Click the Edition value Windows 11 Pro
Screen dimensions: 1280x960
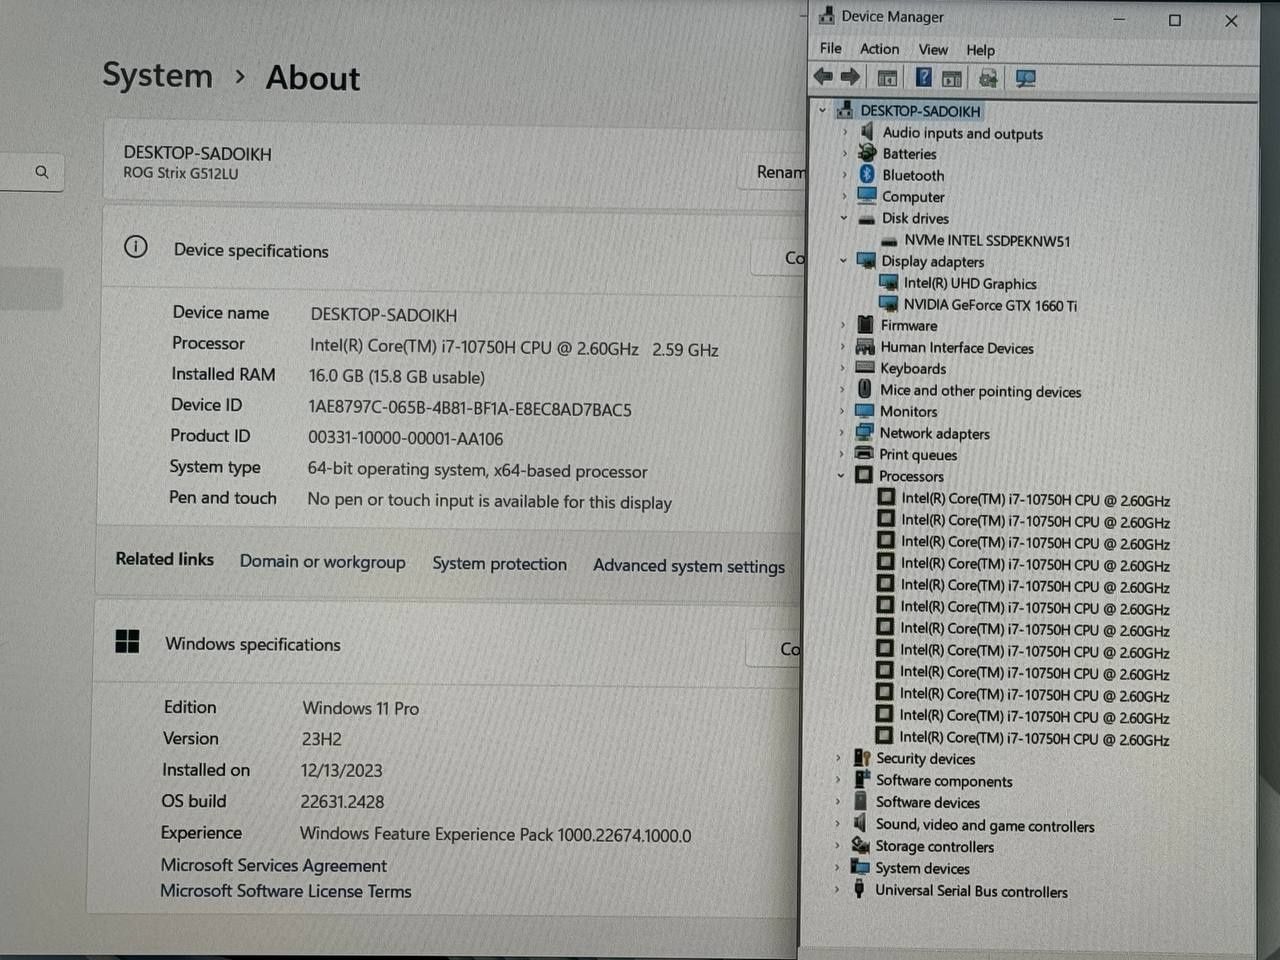coord(361,708)
